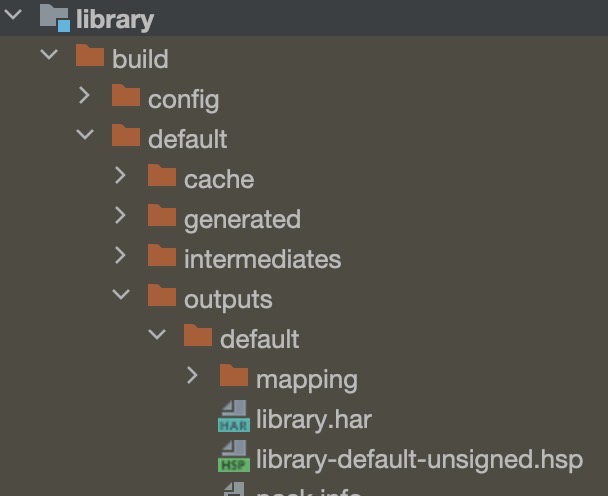Click the HSP file icon
608x496 pixels.
pos(234,456)
